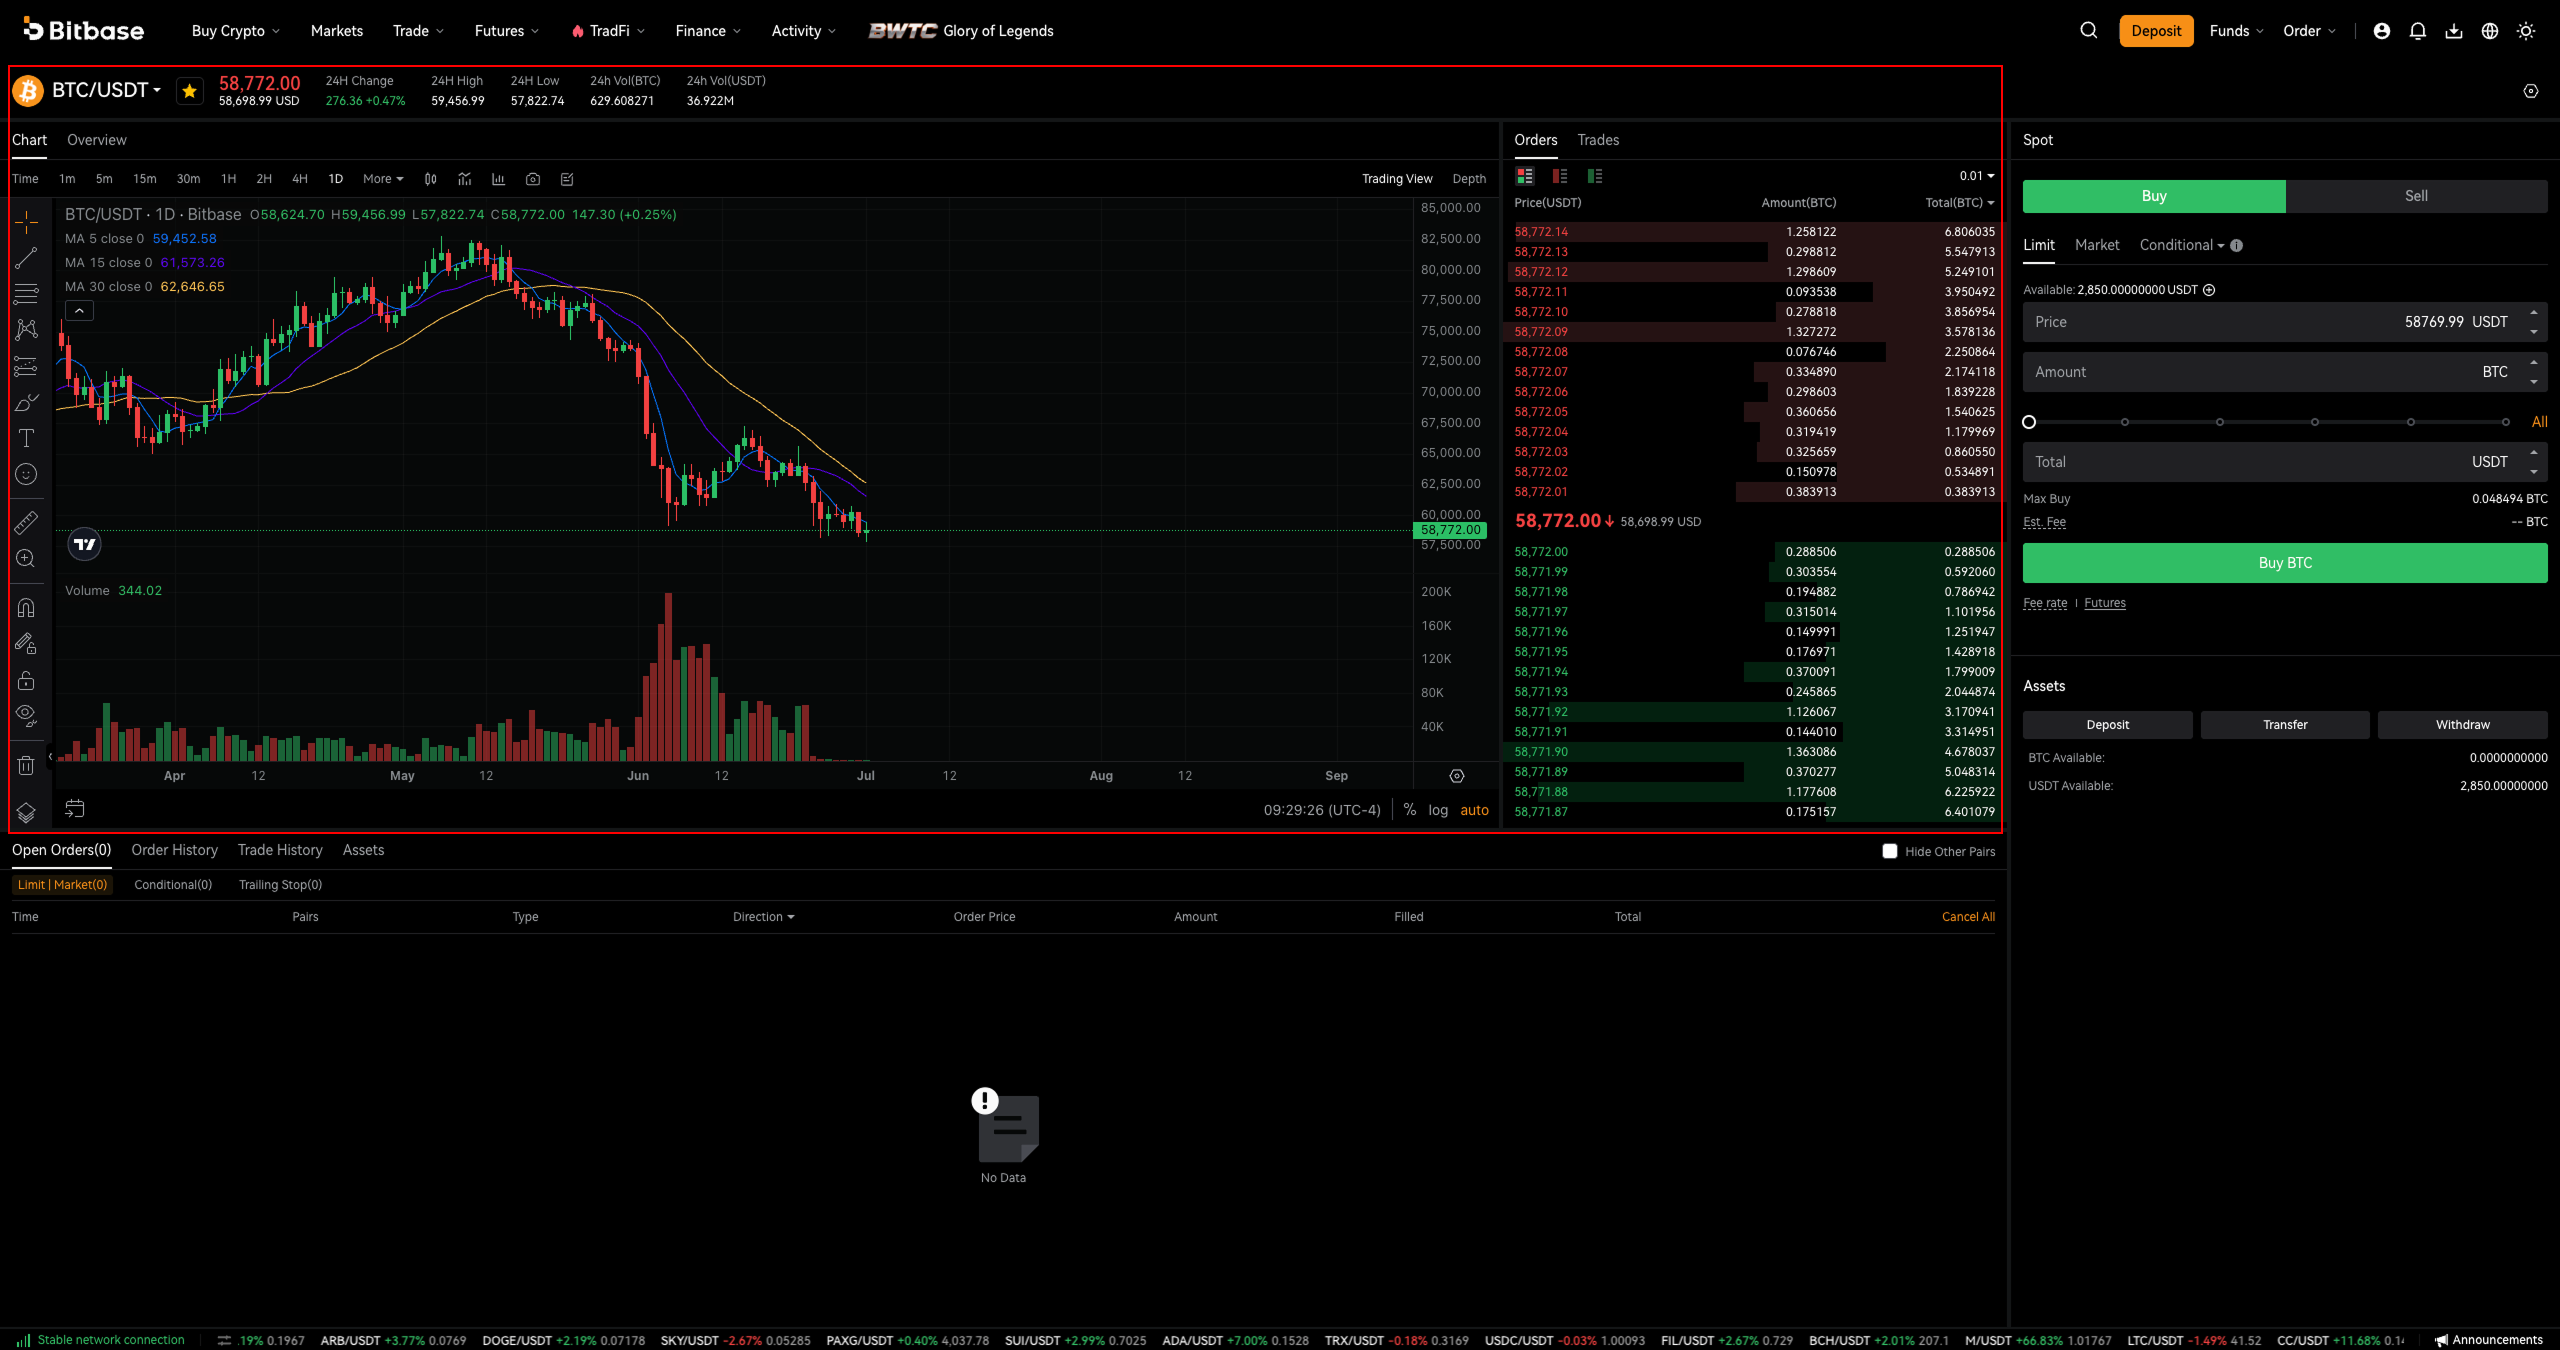This screenshot has width=2560, height=1350.
Task: Click the candlestick chart type icon
Action: click(x=430, y=179)
